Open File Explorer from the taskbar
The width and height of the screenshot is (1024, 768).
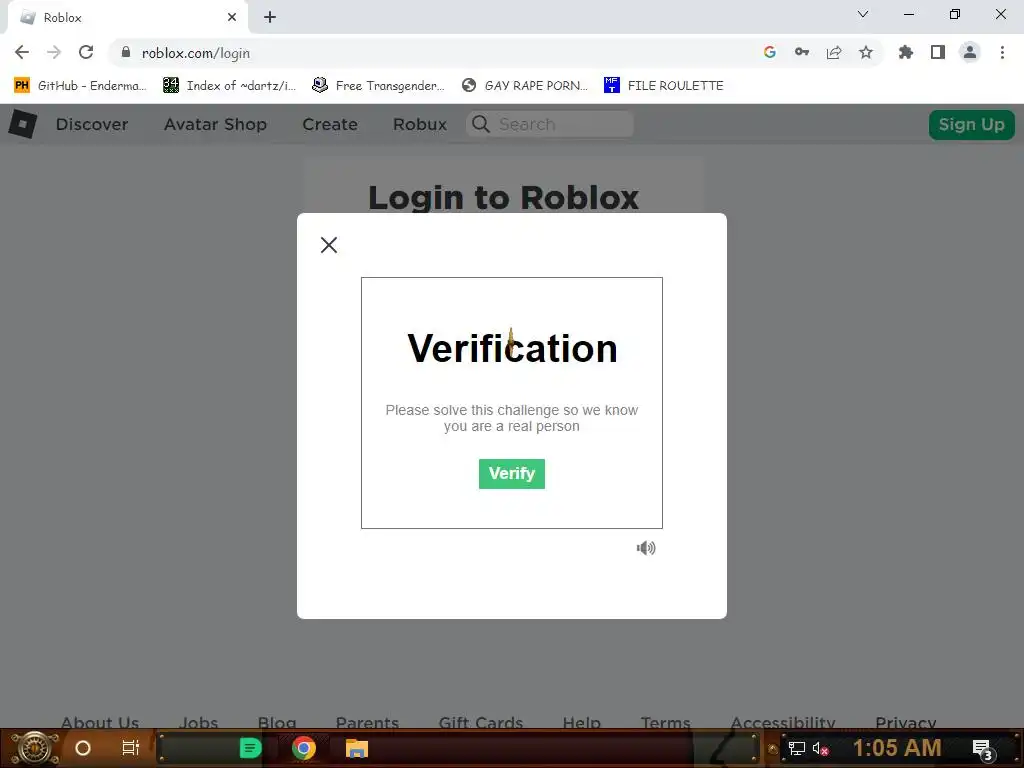click(357, 748)
